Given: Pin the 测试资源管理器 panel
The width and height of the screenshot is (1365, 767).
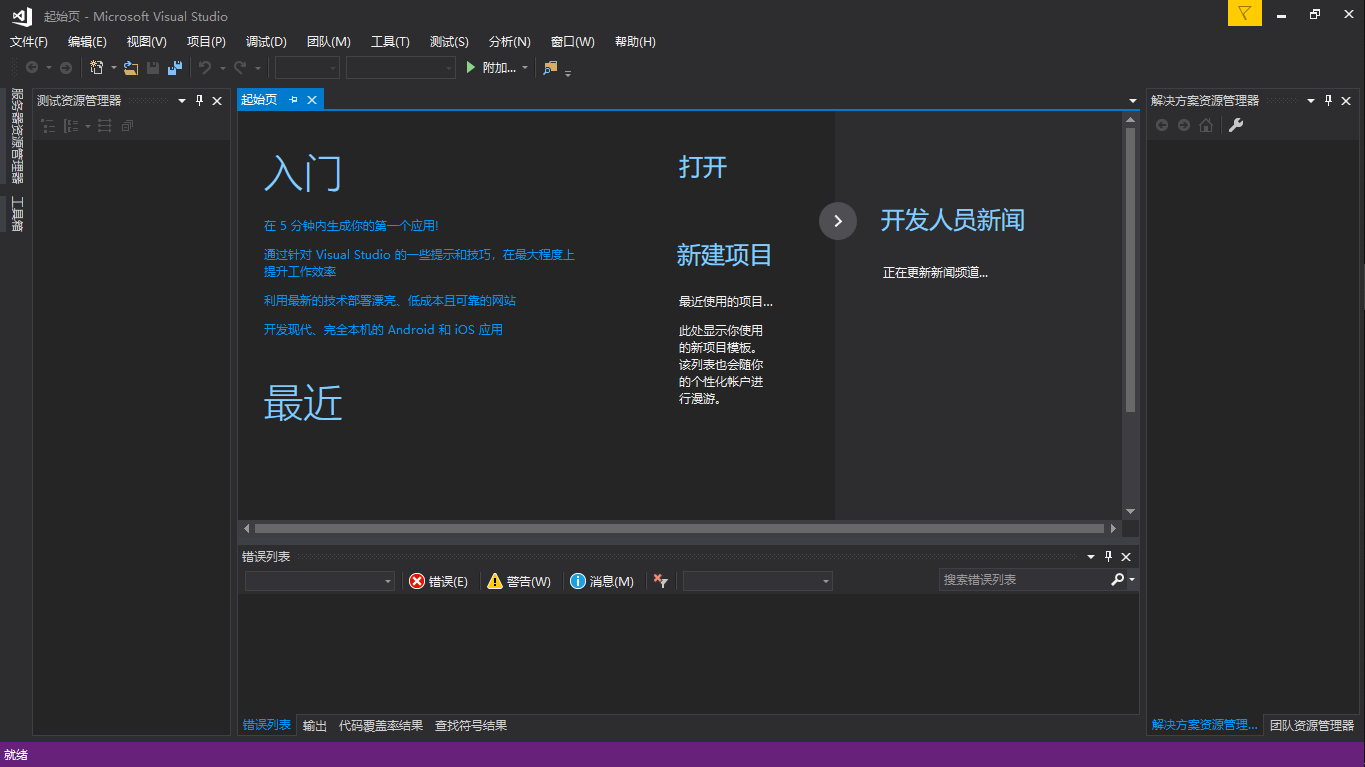Looking at the screenshot, I should coord(199,100).
